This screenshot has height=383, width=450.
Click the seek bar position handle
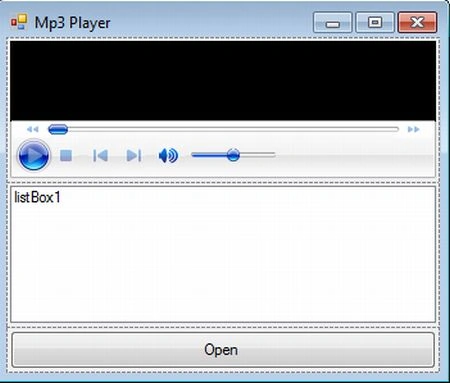pos(58,129)
